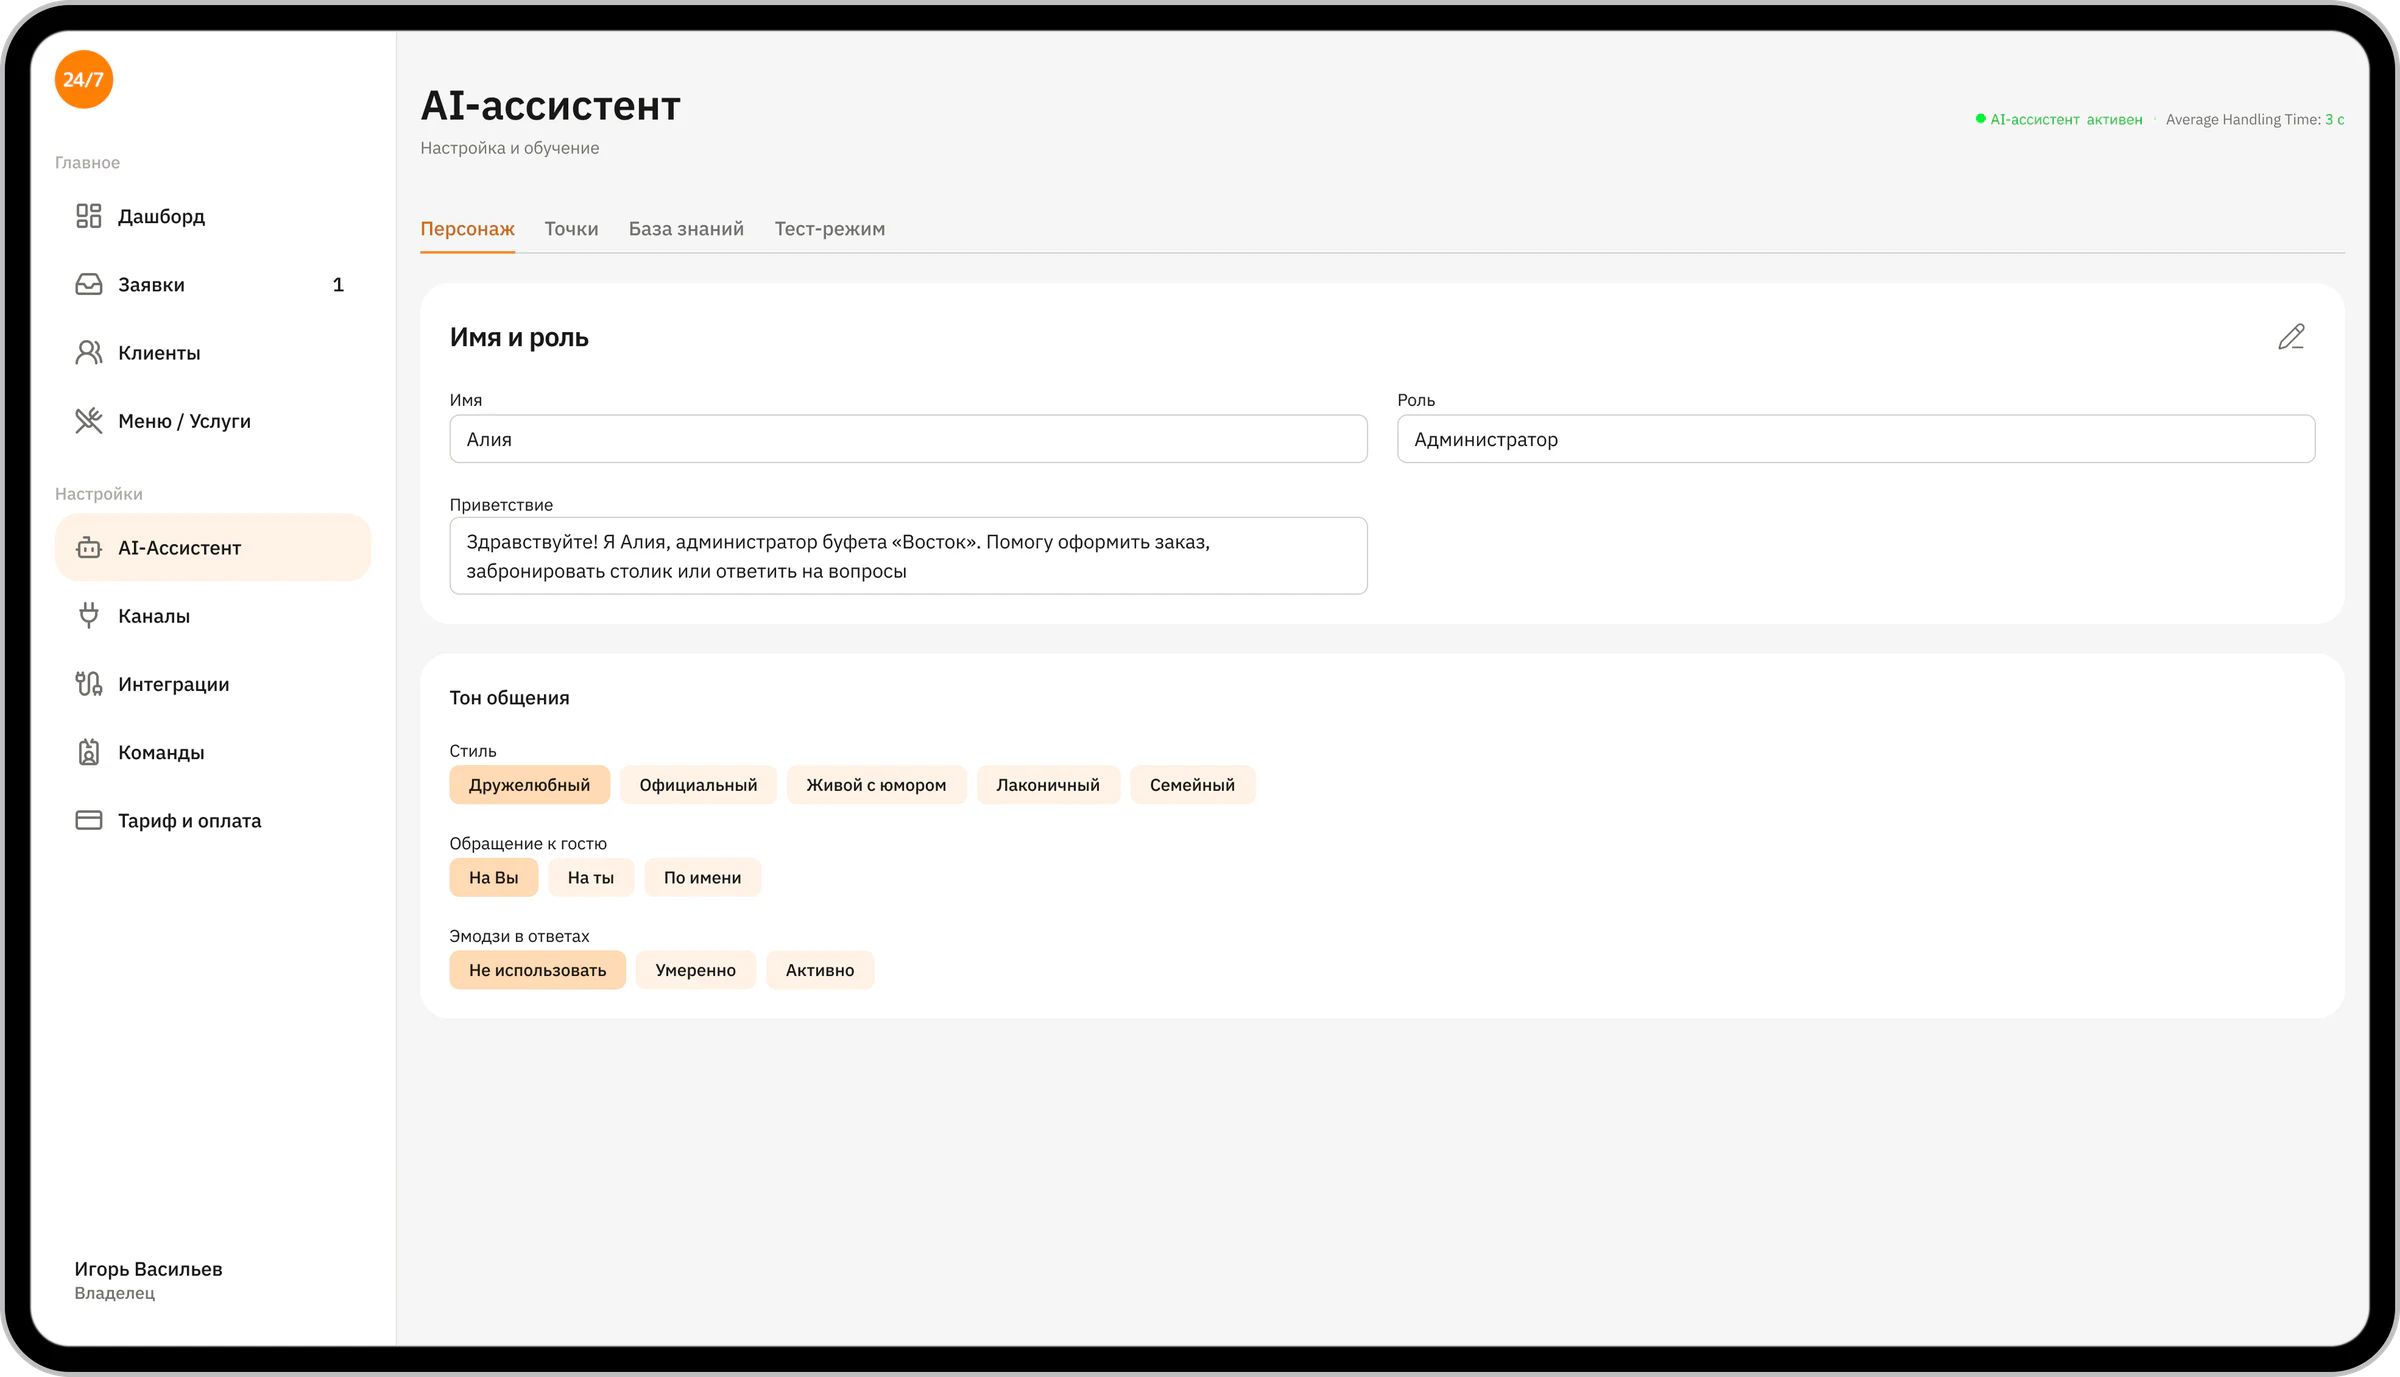Image resolution: width=2400 pixels, height=1377 pixels.
Task: Select Не использовать for emoji
Action: point(537,970)
